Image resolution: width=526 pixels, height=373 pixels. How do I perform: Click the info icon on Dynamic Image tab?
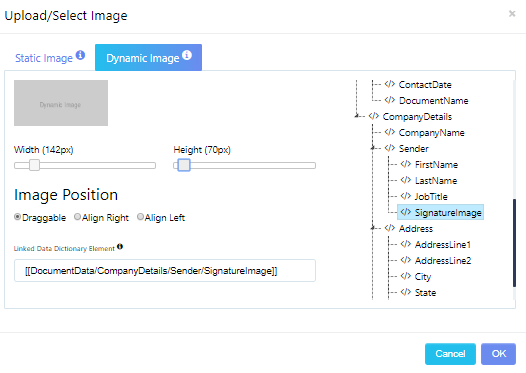pyautogui.click(x=187, y=55)
